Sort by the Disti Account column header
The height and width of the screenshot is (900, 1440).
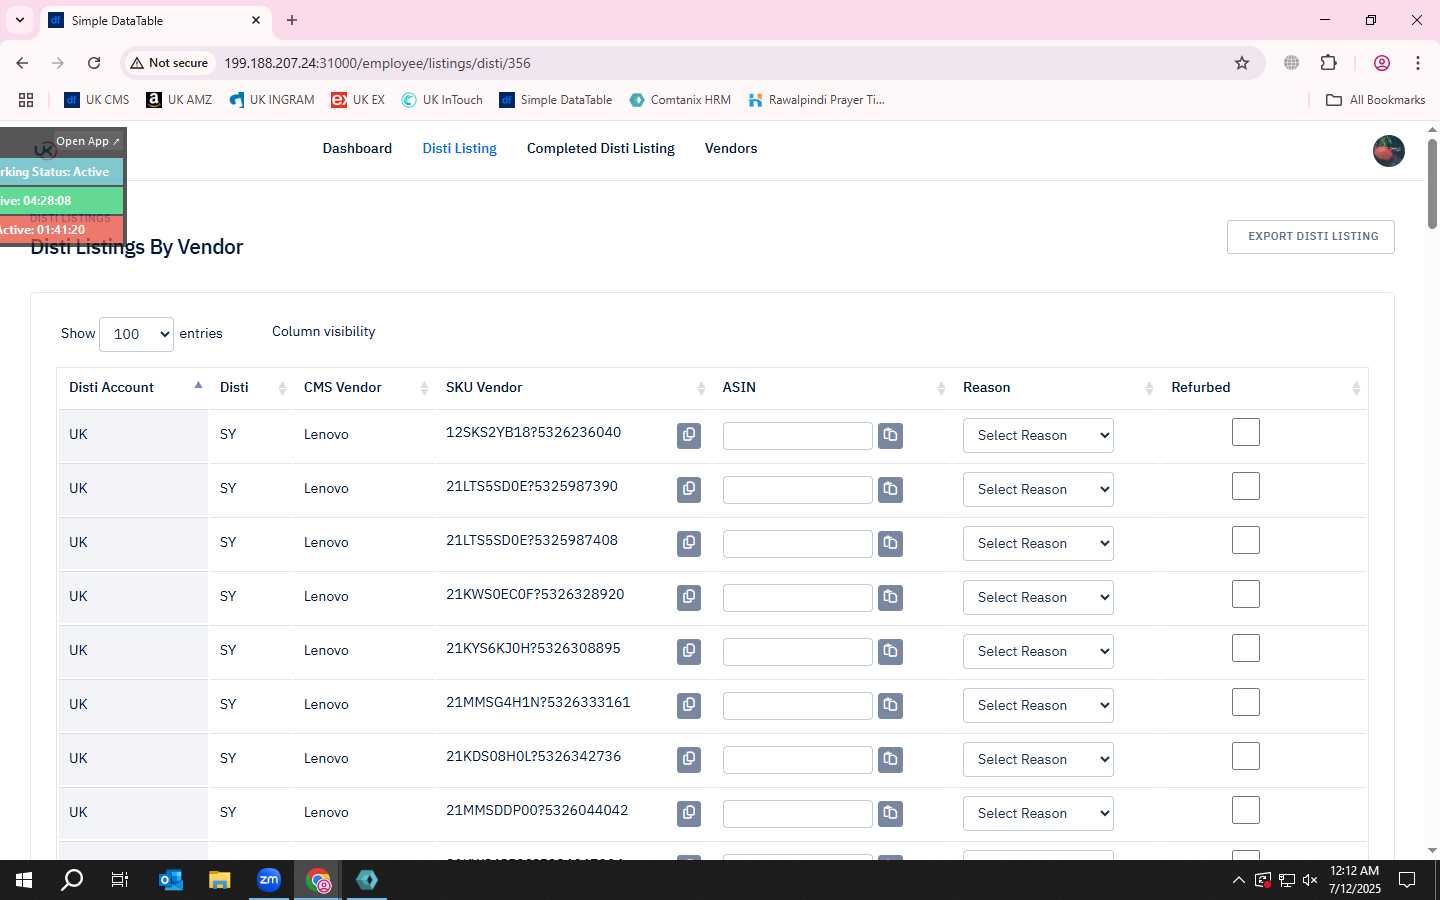133,388
